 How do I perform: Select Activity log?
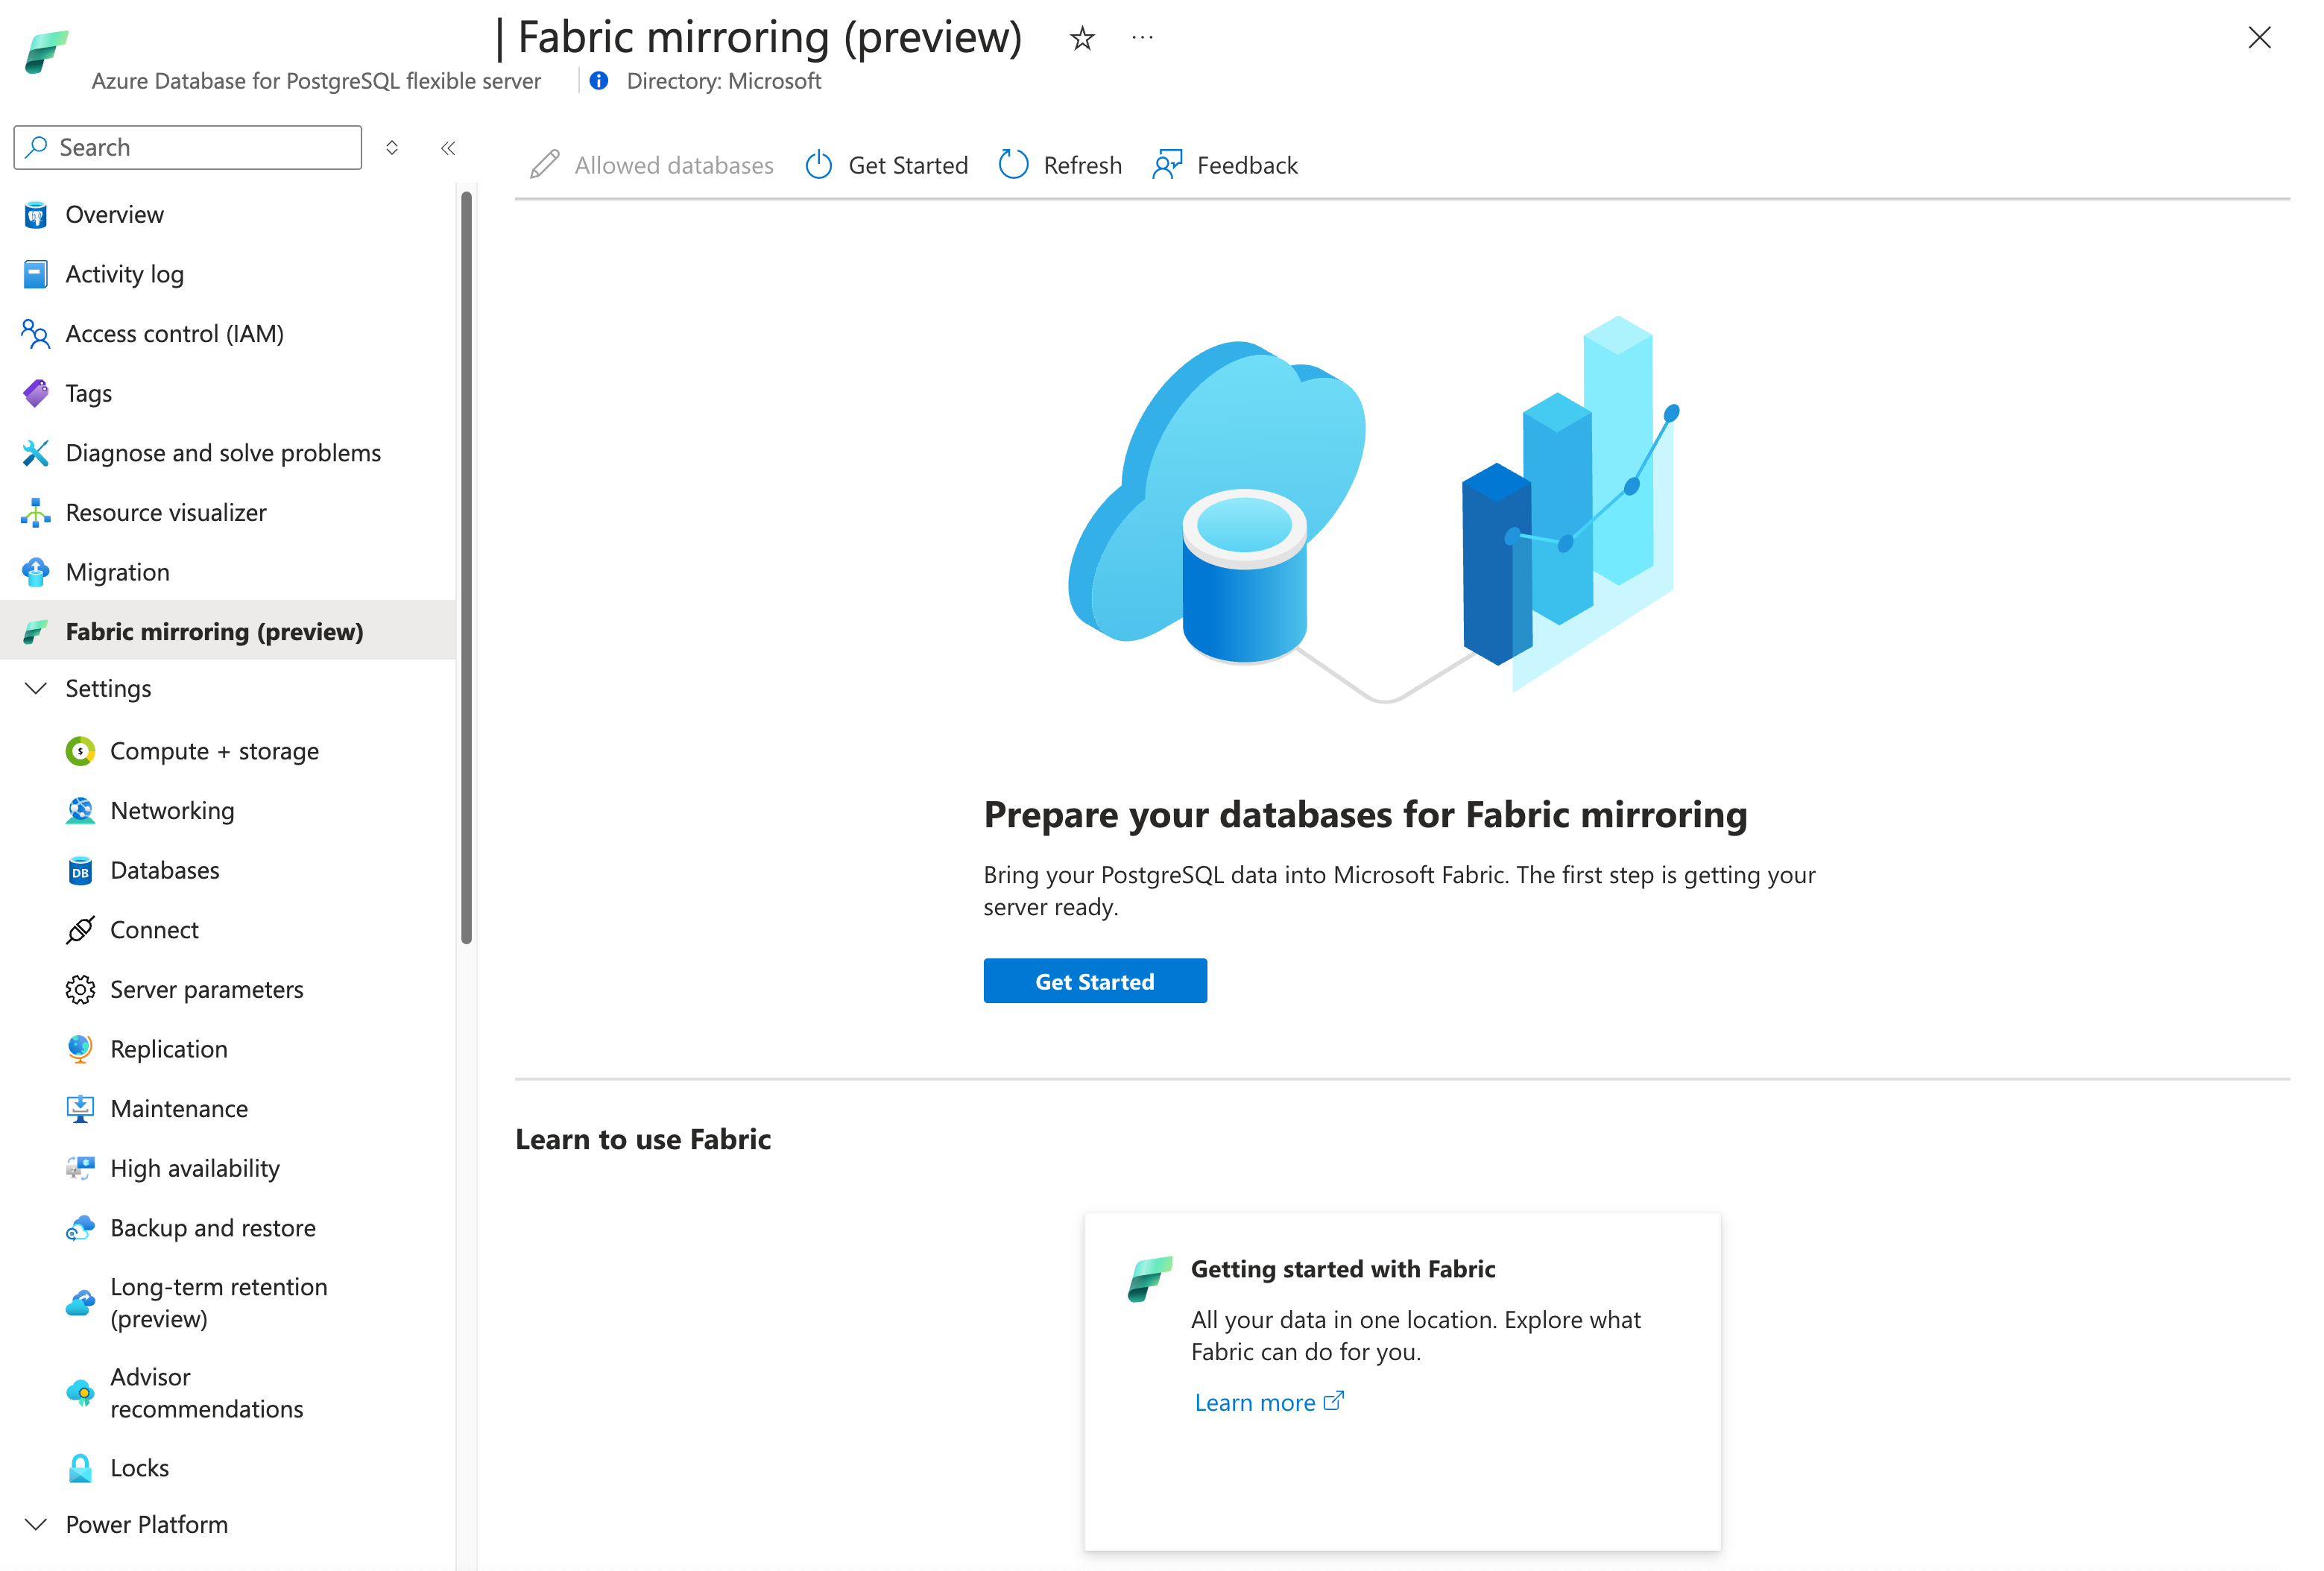tap(124, 273)
